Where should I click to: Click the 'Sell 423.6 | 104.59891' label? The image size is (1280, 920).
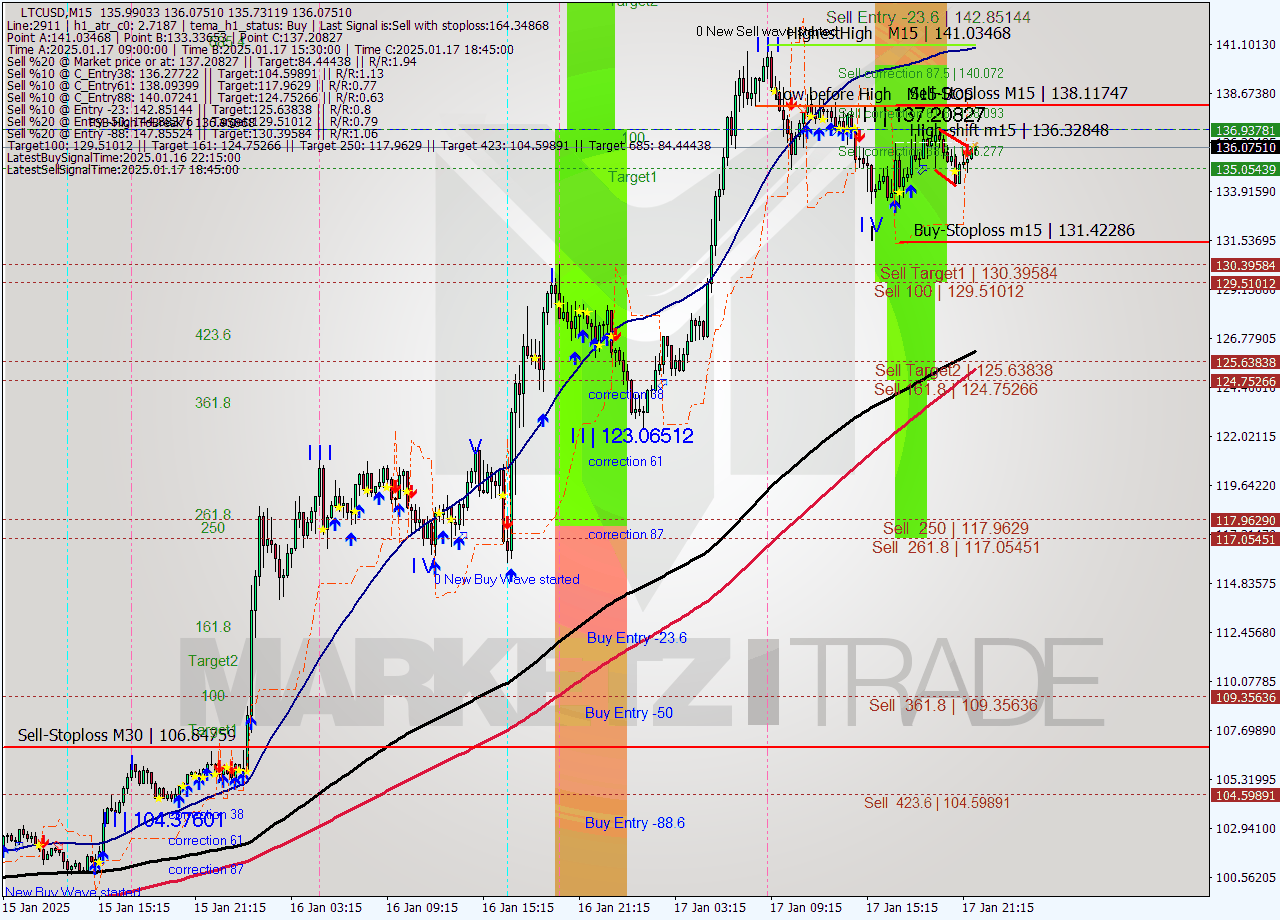tap(937, 802)
